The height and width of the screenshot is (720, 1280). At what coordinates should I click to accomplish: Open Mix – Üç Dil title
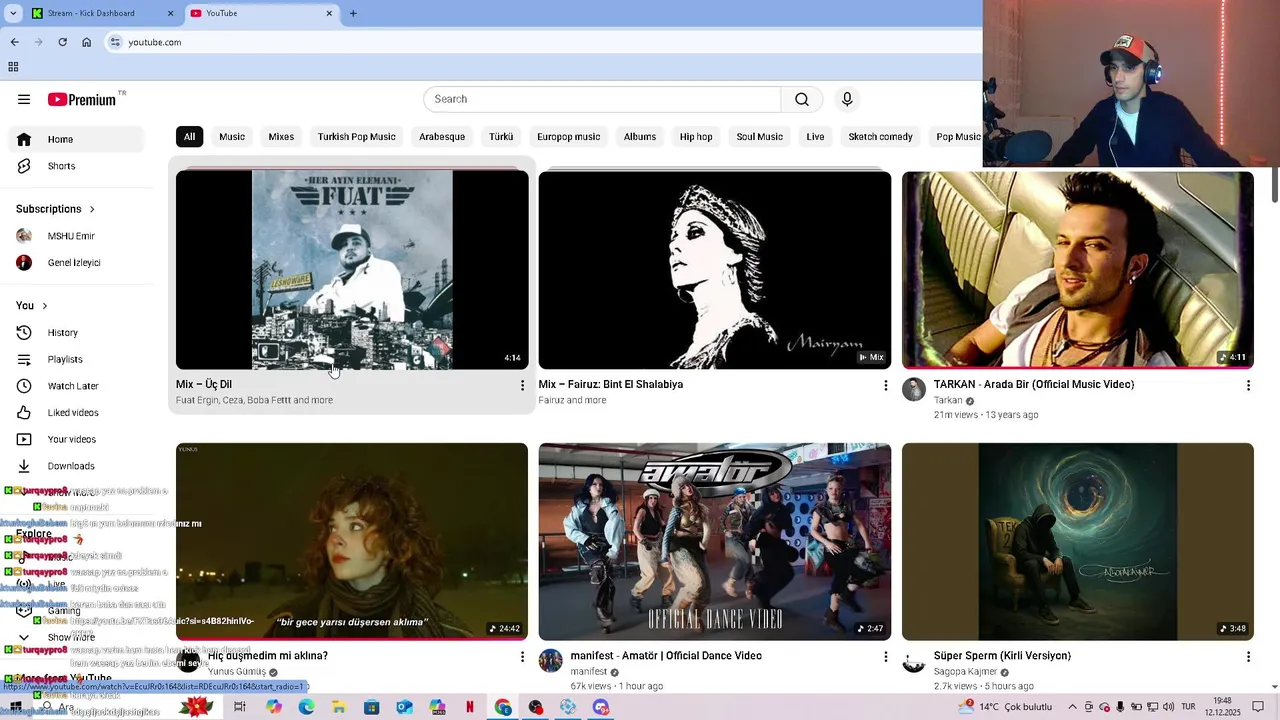pyautogui.click(x=204, y=384)
